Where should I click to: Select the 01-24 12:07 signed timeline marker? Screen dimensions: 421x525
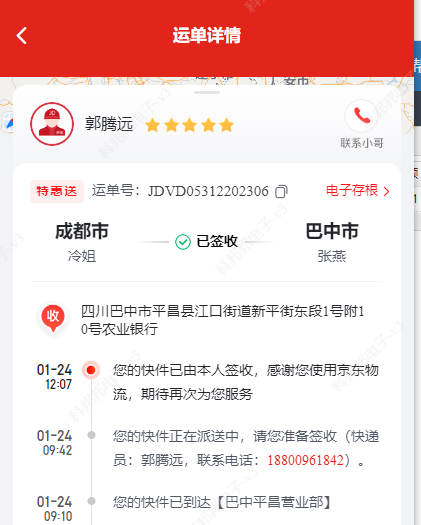point(91,370)
